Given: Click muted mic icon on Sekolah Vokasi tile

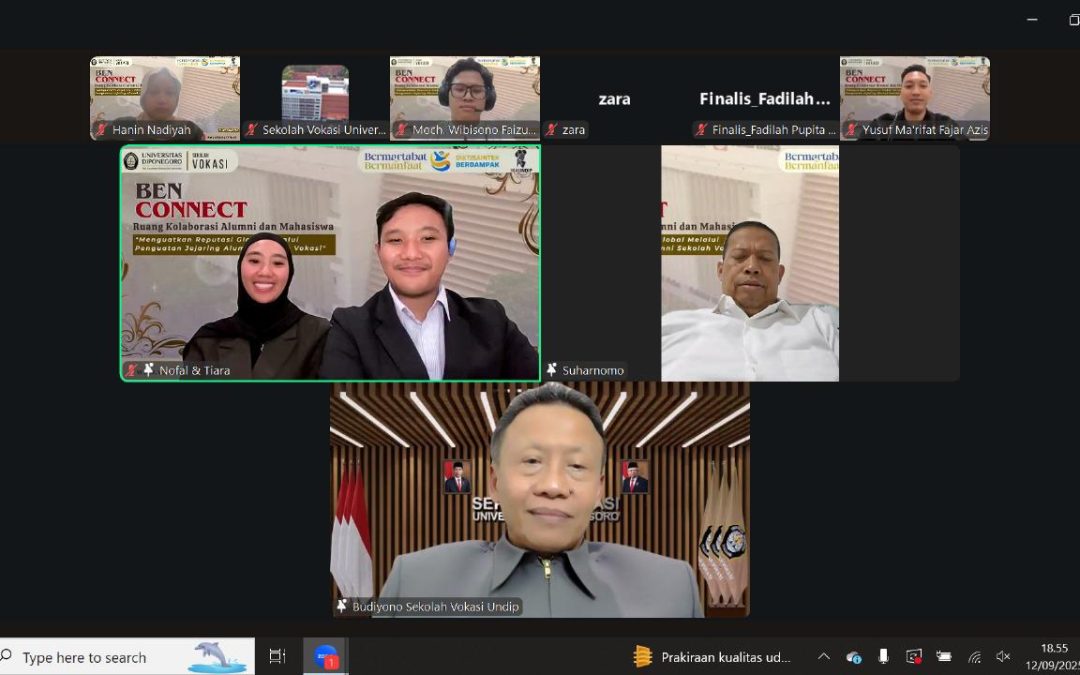Looking at the screenshot, I should tap(252, 129).
